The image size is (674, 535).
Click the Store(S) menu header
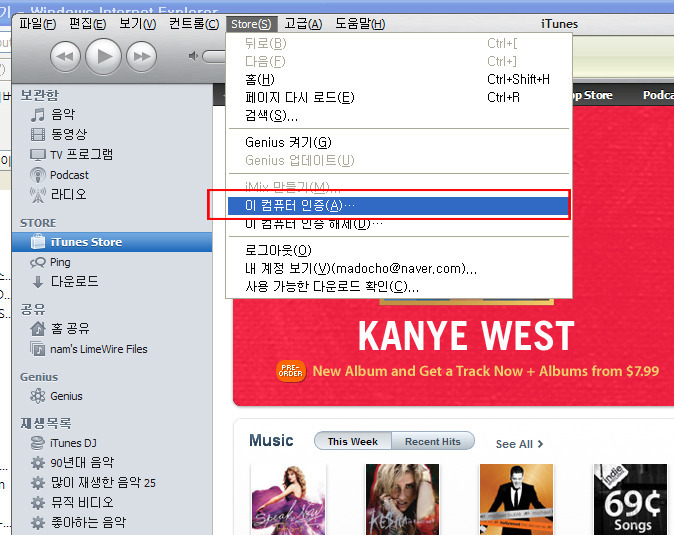[x=251, y=24]
